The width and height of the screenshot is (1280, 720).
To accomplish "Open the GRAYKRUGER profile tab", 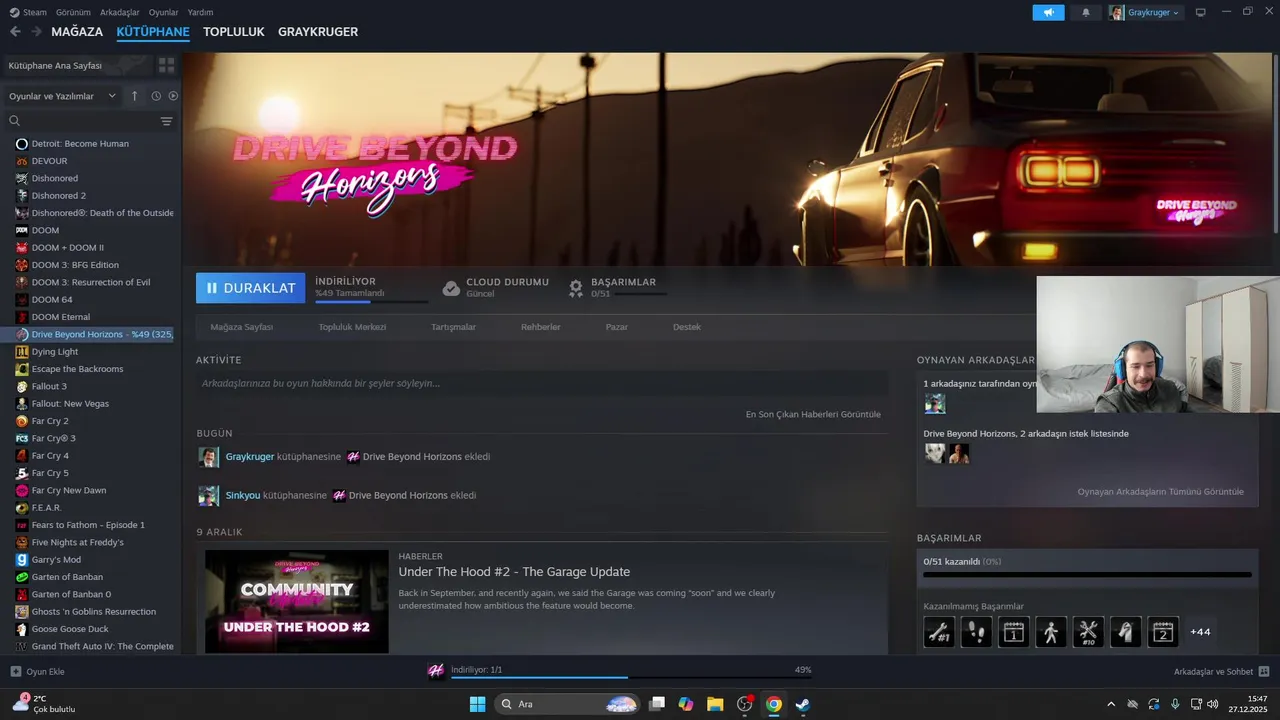I will [318, 32].
